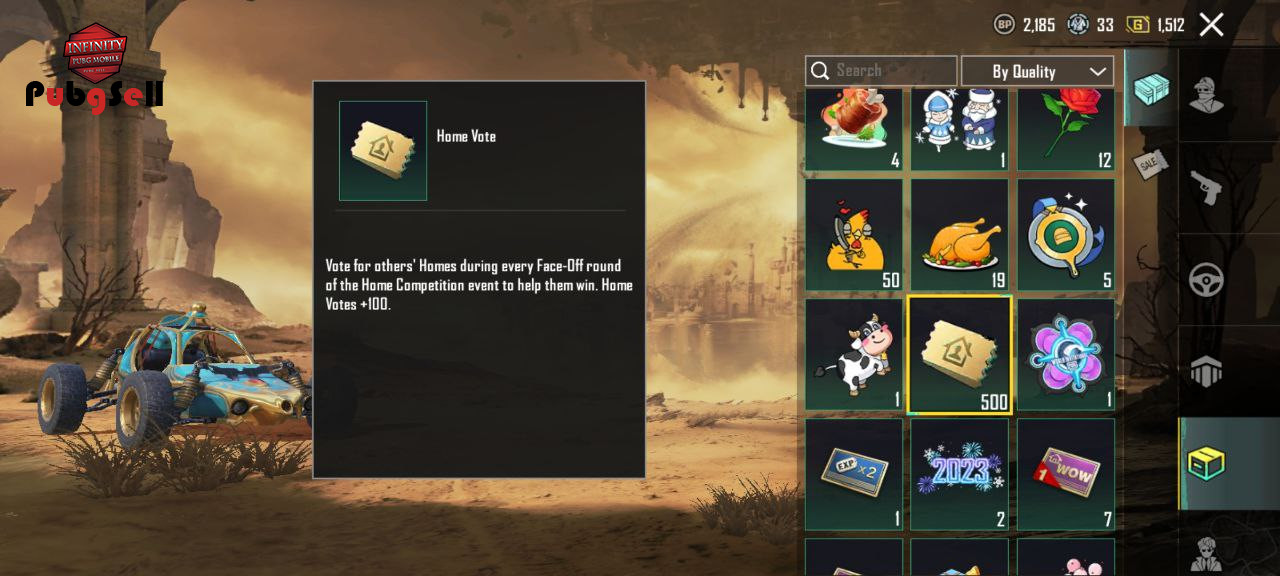This screenshot has height=576, width=1280.
Task: Click the gold G currency icon
Action: 1137,25
